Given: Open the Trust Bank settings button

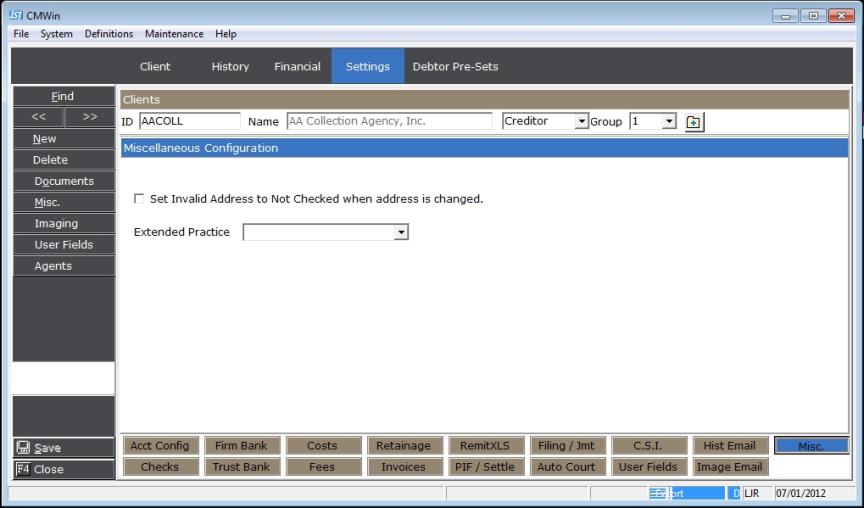Looking at the screenshot, I should tap(241, 467).
